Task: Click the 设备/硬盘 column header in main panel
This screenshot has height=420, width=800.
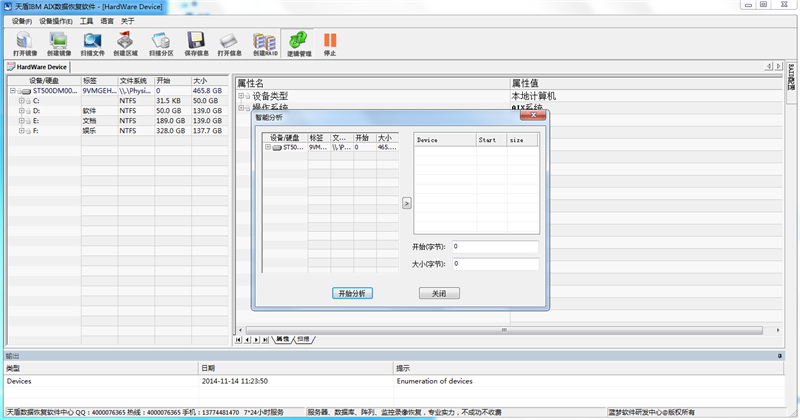Action: (x=44, y=81)
